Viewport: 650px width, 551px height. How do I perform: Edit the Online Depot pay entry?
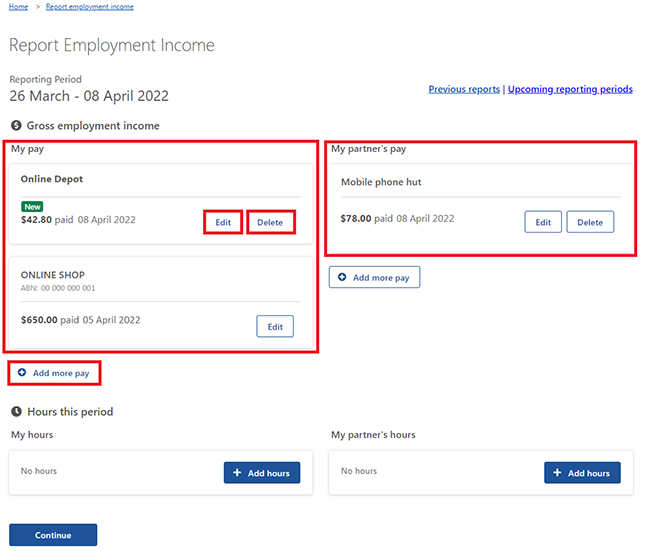223,222
